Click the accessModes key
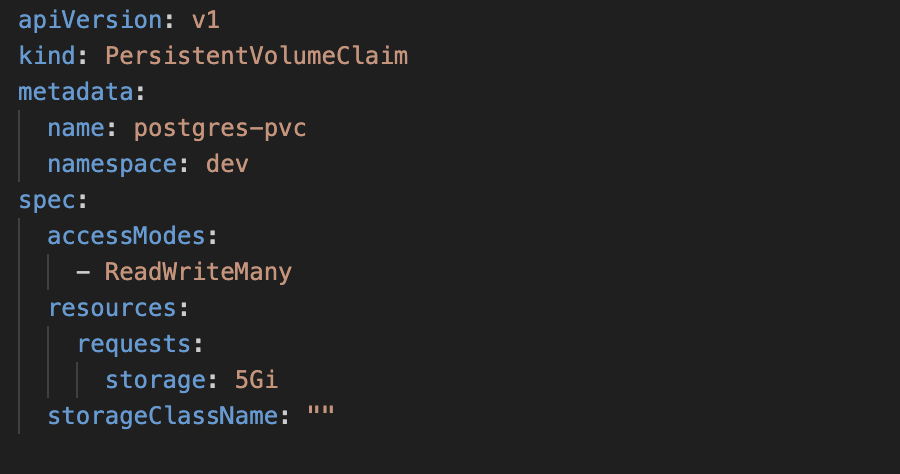The image size is (900, 474). click(x=126, y=236)
